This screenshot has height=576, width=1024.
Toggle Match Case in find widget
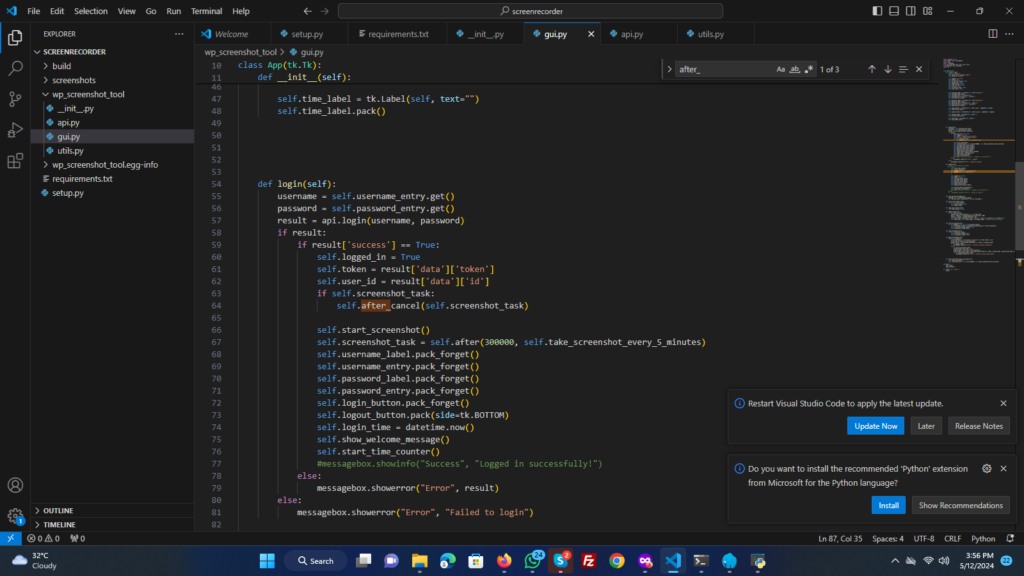(x=781, y=69)
